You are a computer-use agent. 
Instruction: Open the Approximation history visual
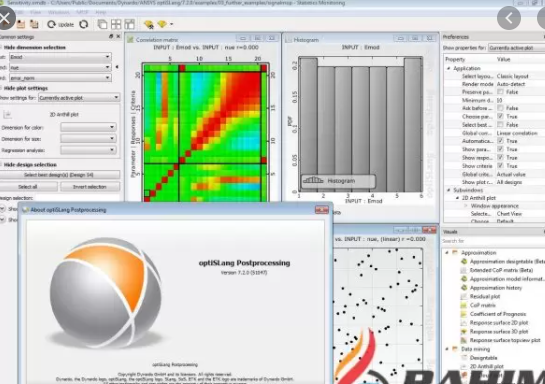[496, 288]
